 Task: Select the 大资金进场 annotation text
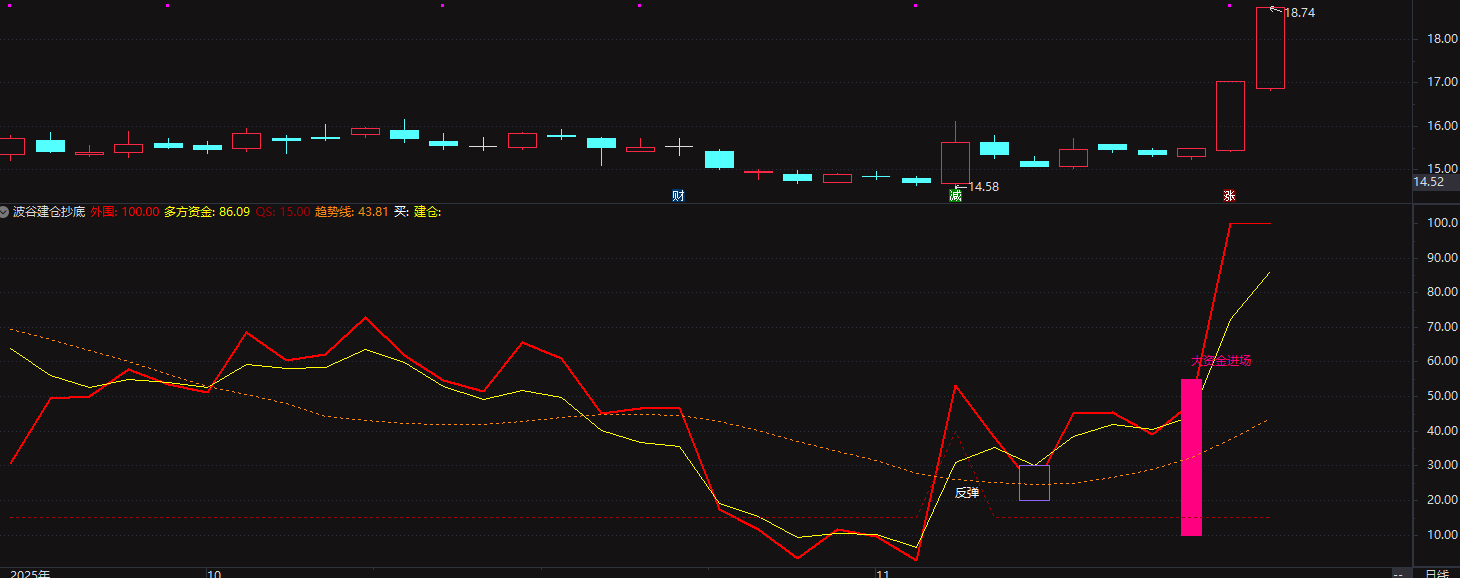click(1221, 361)
